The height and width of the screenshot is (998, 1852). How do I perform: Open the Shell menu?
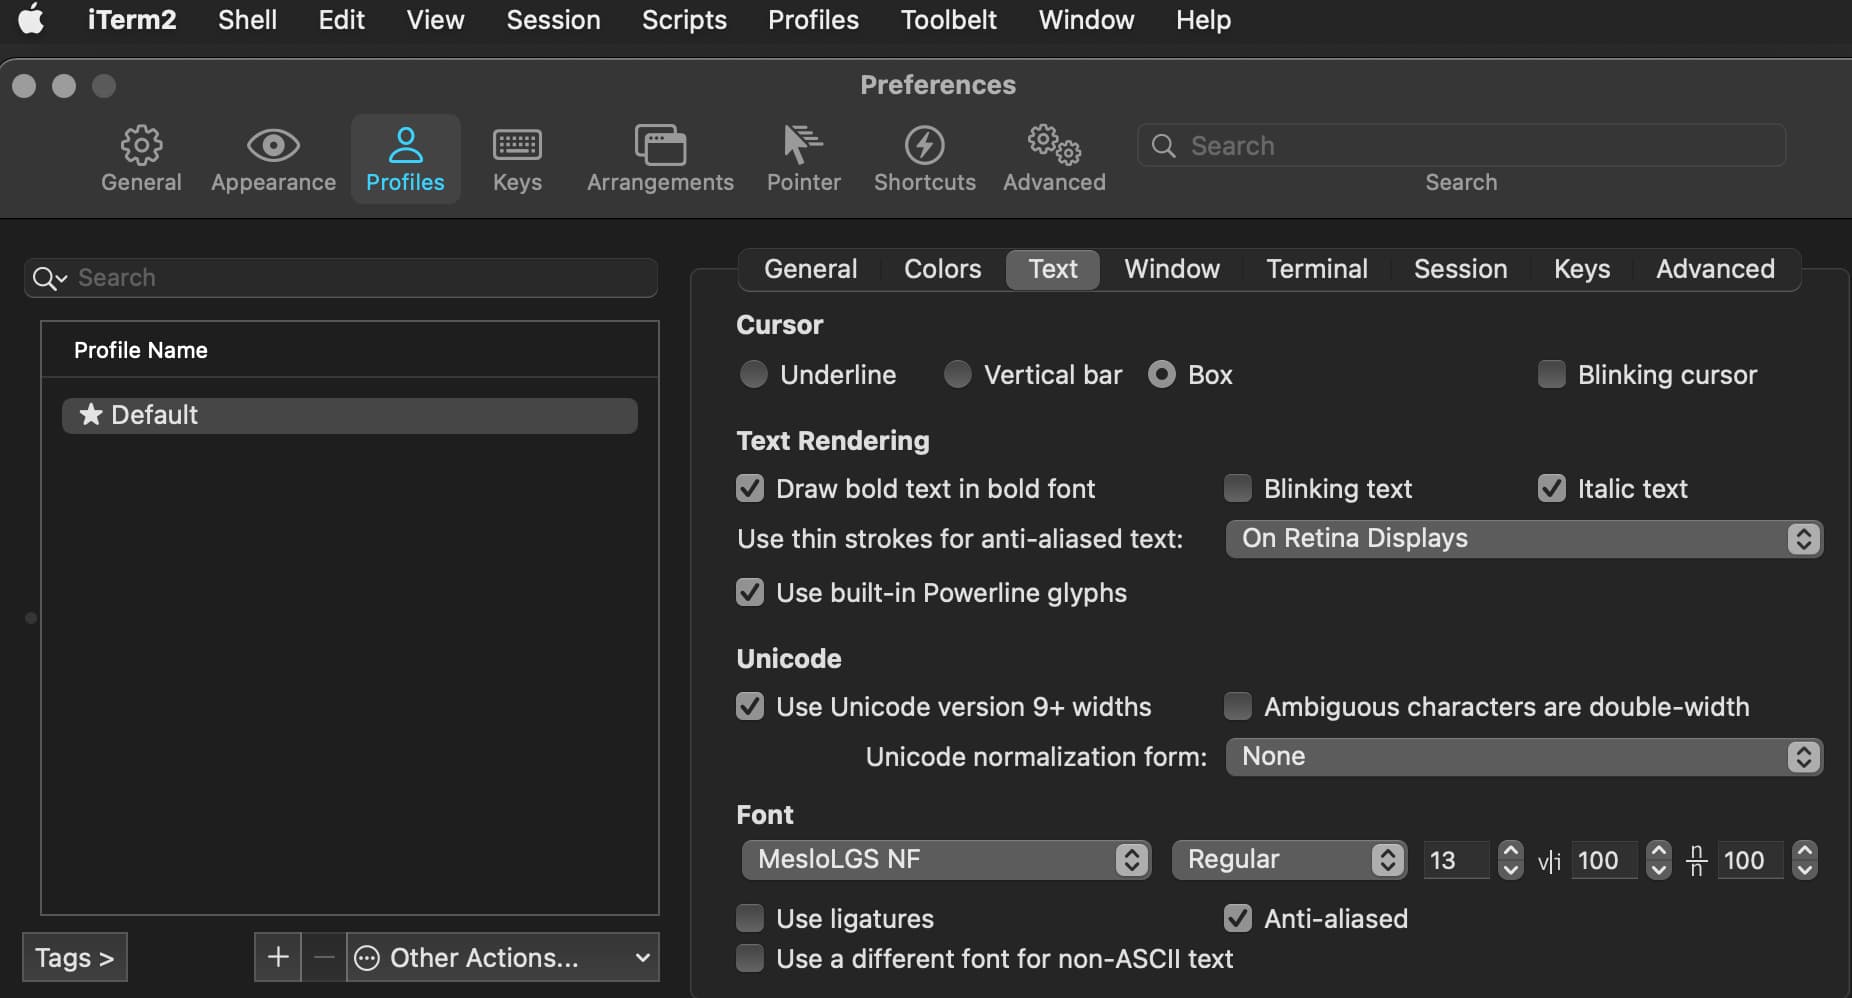point(247,19)
